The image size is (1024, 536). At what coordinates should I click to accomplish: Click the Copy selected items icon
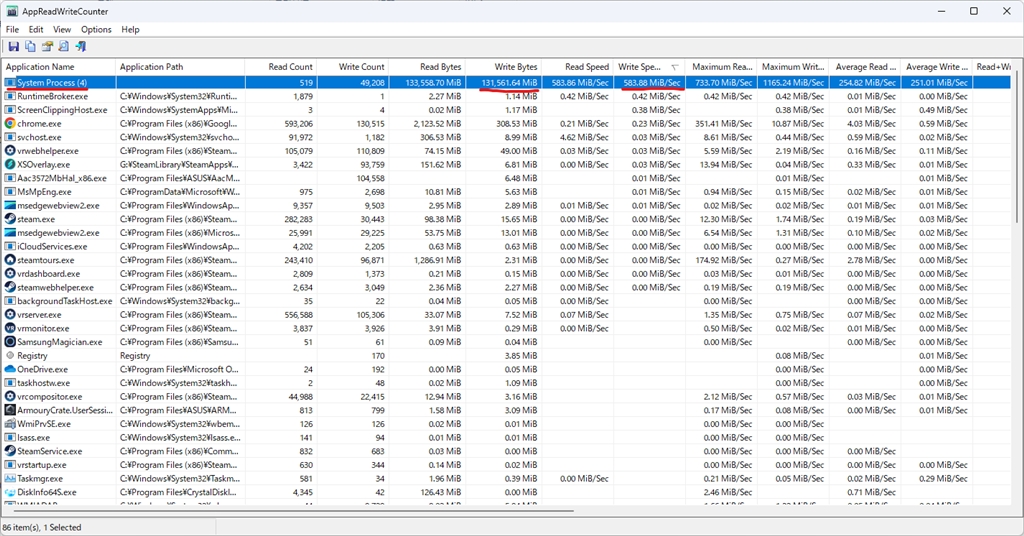pyautogui.click(x=30, y=47)
